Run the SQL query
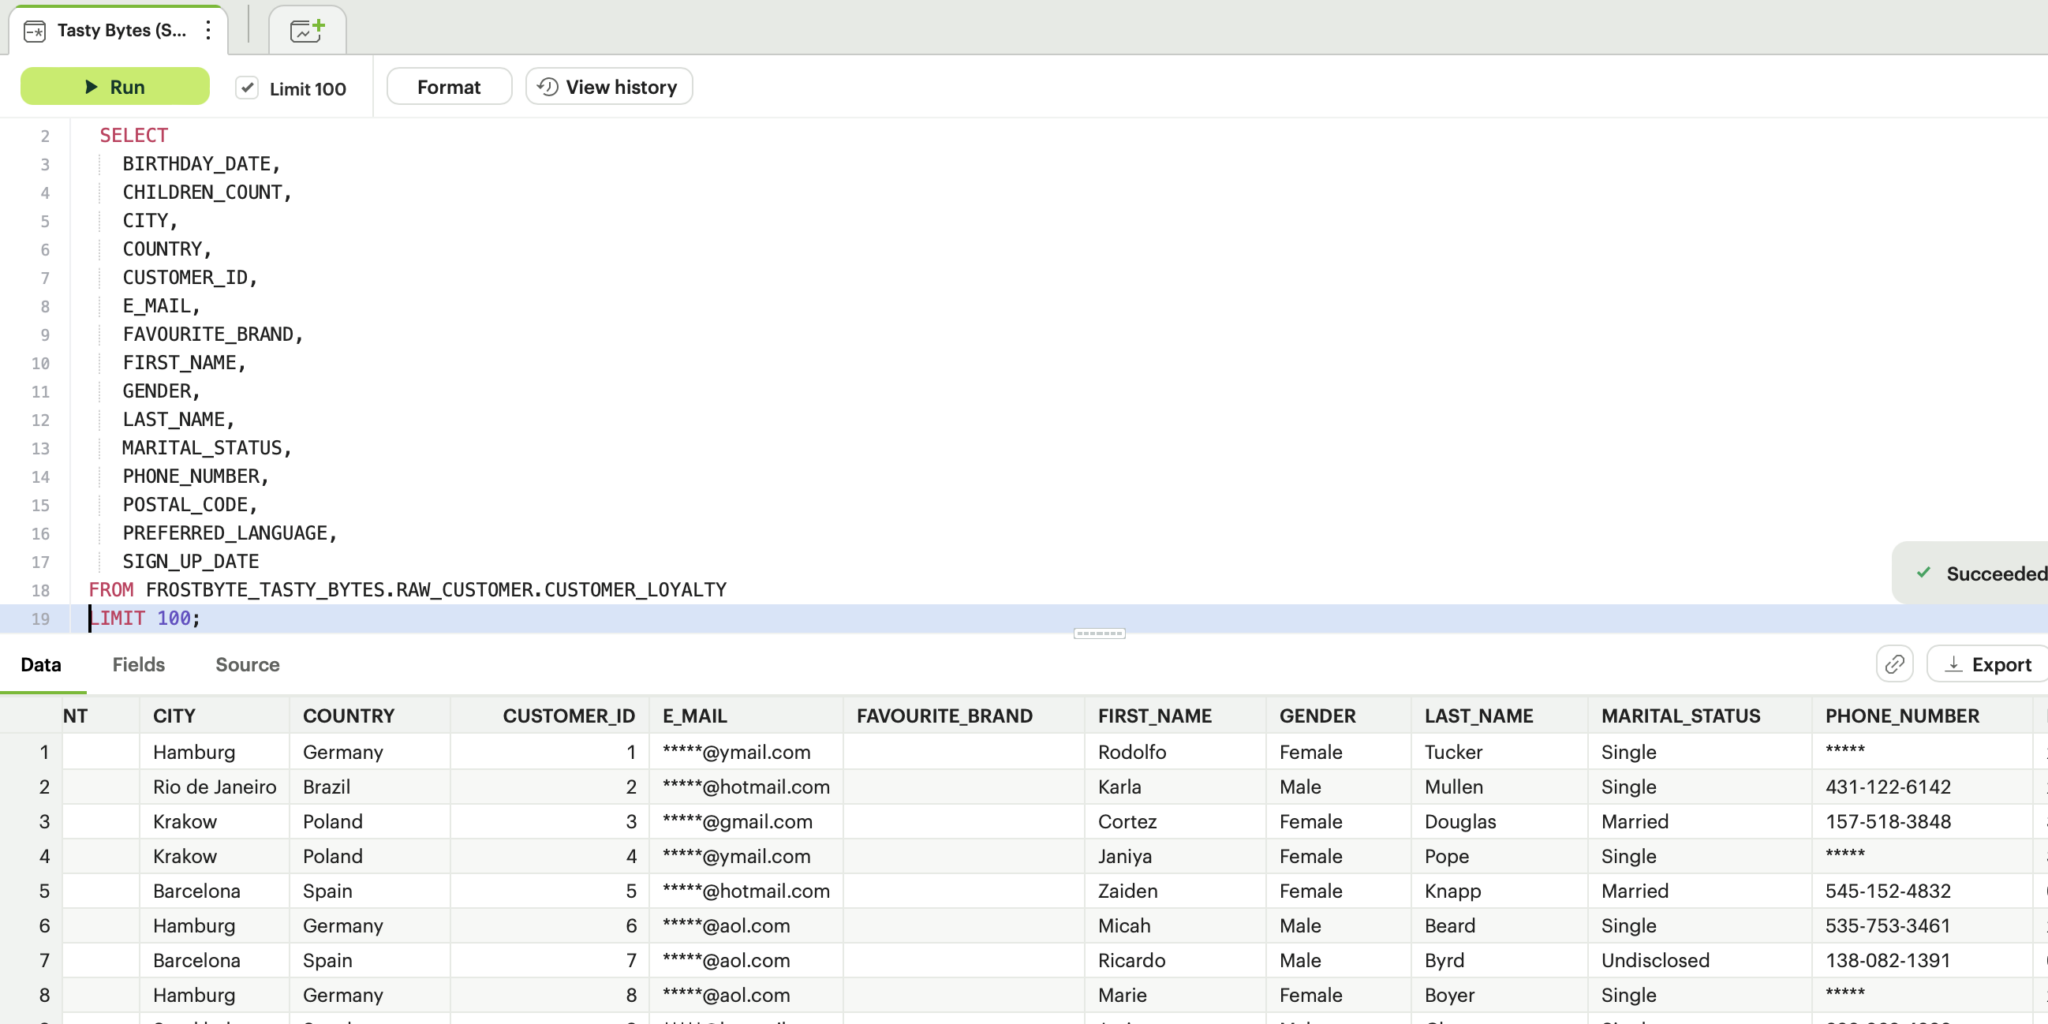The width and height of the screenshot is (2048, 1024). pos(114,86)
